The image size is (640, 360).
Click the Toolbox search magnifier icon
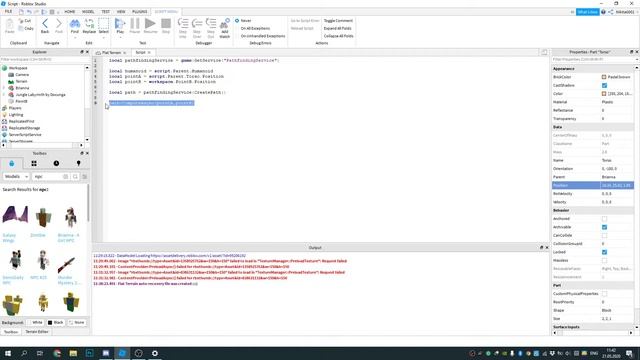click(75, 176)
